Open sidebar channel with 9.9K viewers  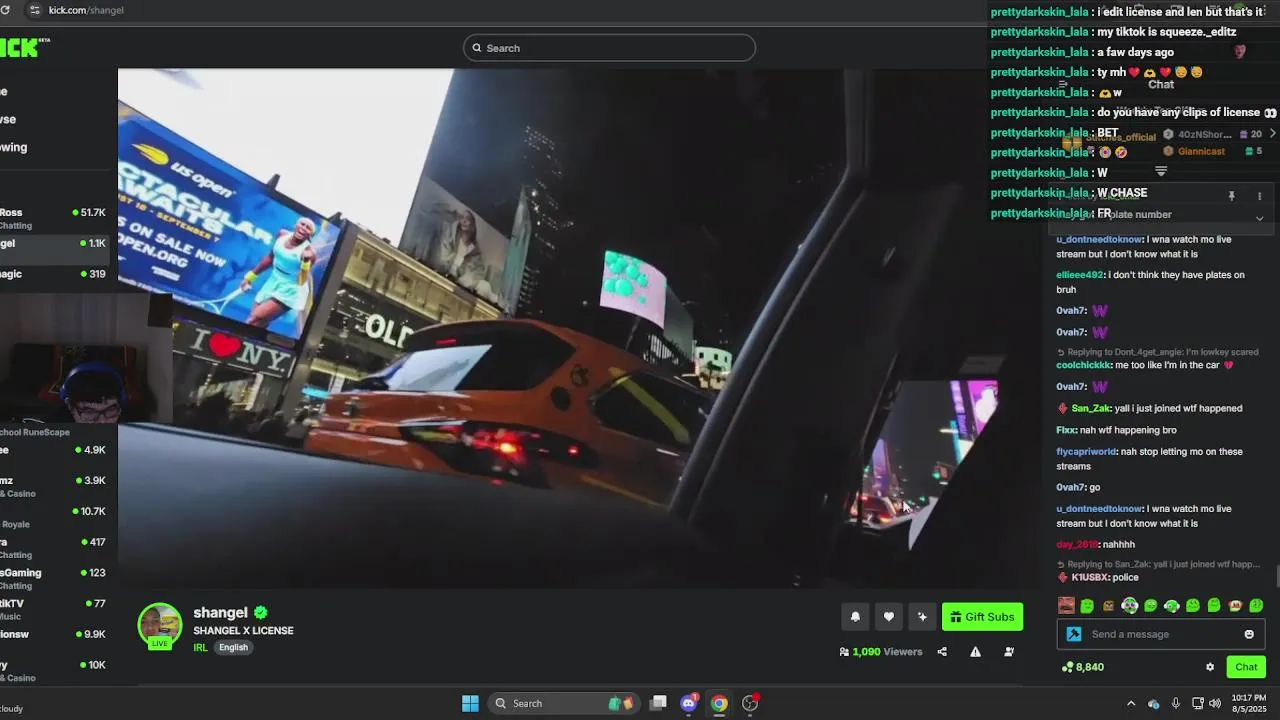(x=53, y=634)
